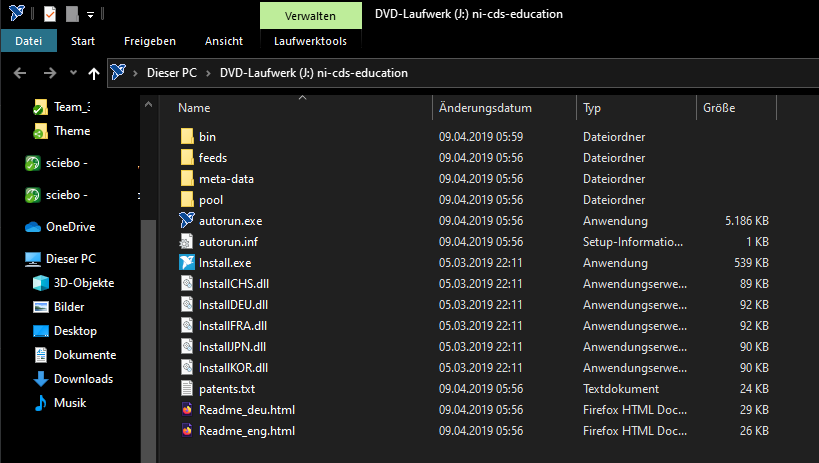Viewport: 819px width, 463px height.
Task: Click the Up arrow navigation button
Action: pyautogui.click(x=94, y=73)
